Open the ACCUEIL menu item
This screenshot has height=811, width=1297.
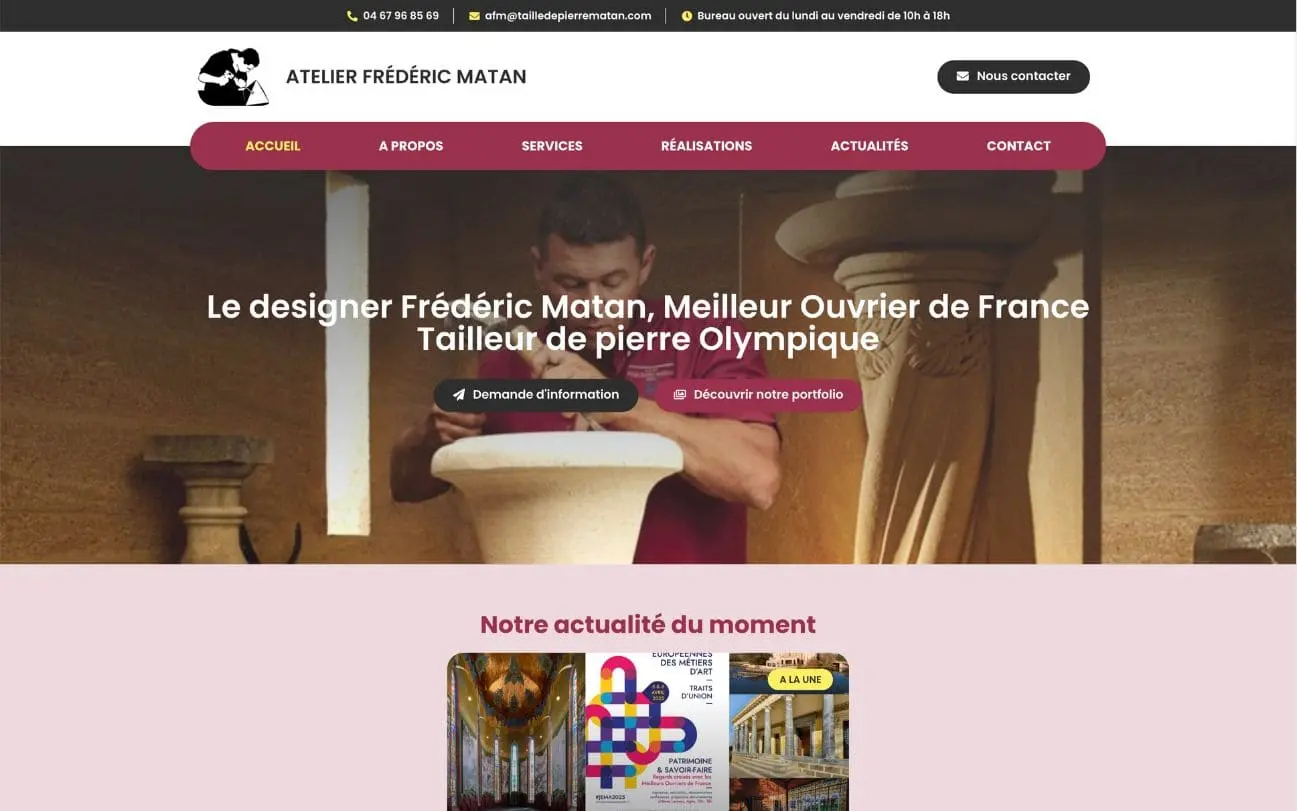click(x=273, y=146)
